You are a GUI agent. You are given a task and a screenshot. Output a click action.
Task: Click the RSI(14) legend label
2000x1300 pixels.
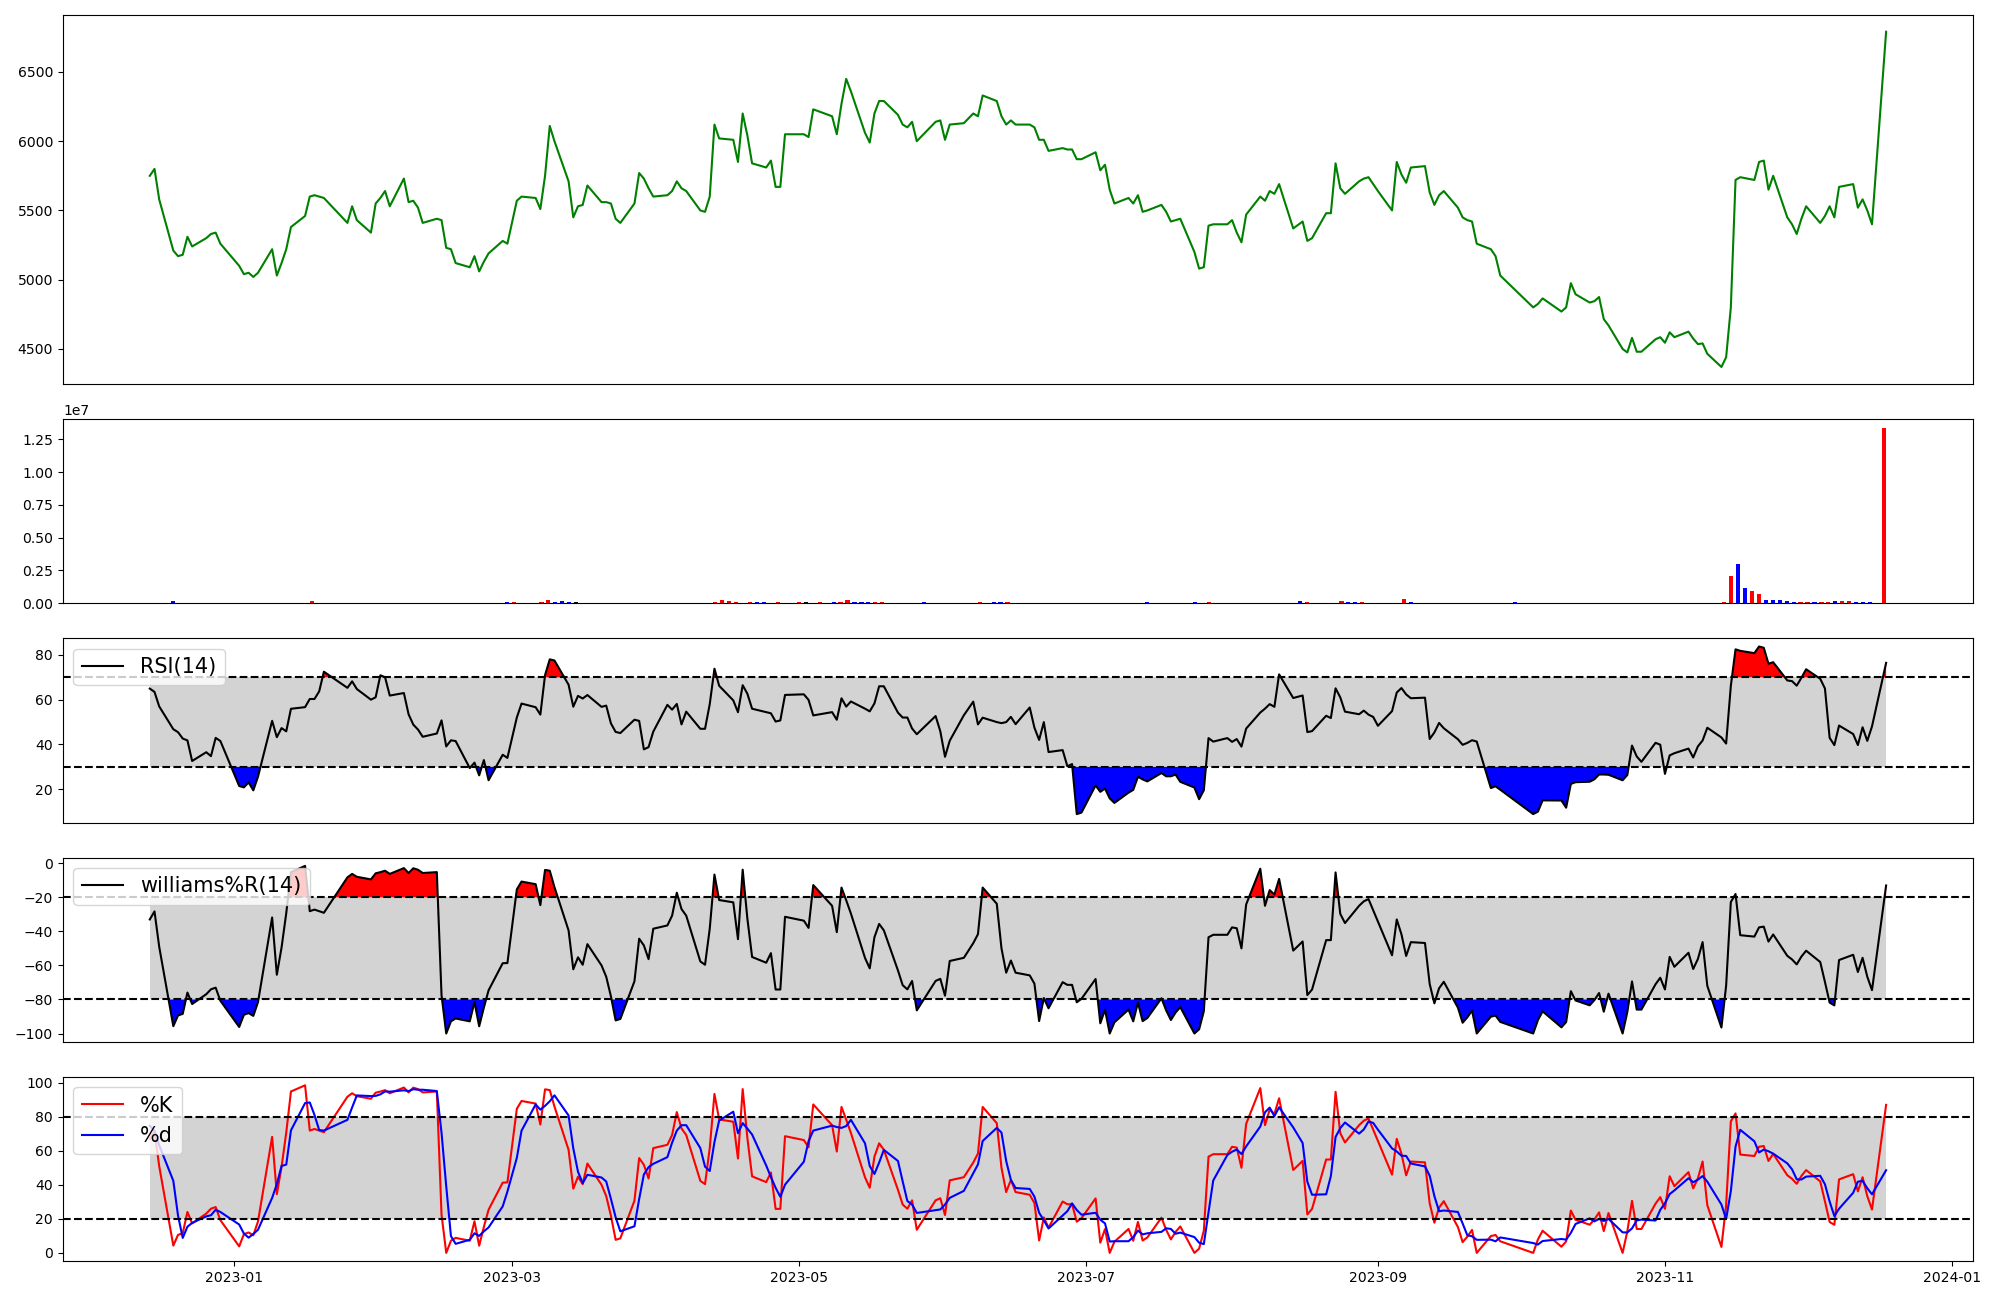(x=177, y=666)
